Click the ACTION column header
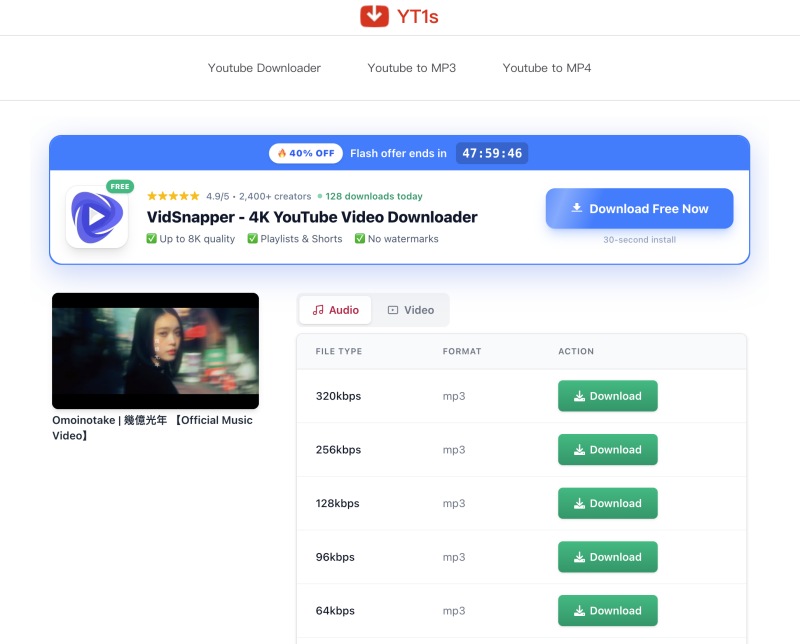The width and height of the screenshot is (800, 644). pos(576,351)
